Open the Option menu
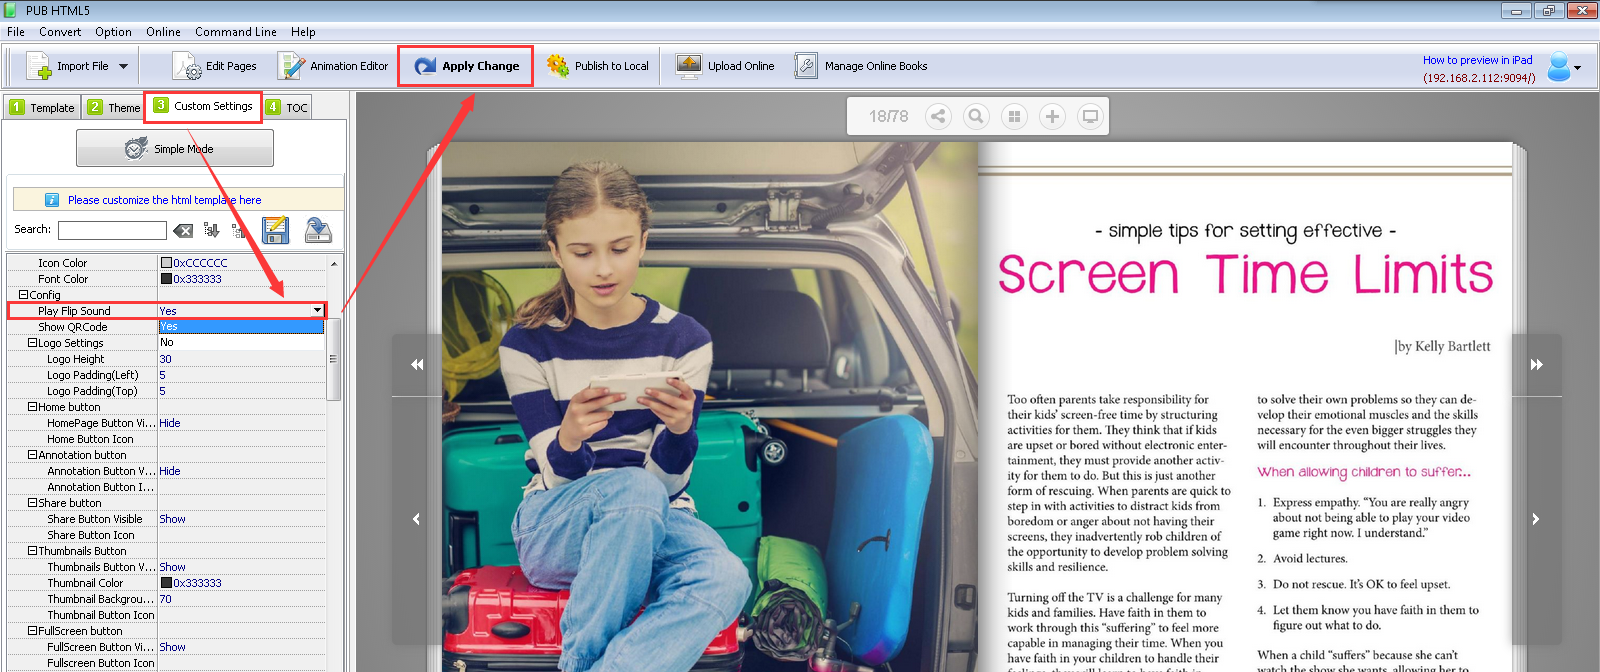This screenshot has height=672, width=1600. click(x=113, y=32)
